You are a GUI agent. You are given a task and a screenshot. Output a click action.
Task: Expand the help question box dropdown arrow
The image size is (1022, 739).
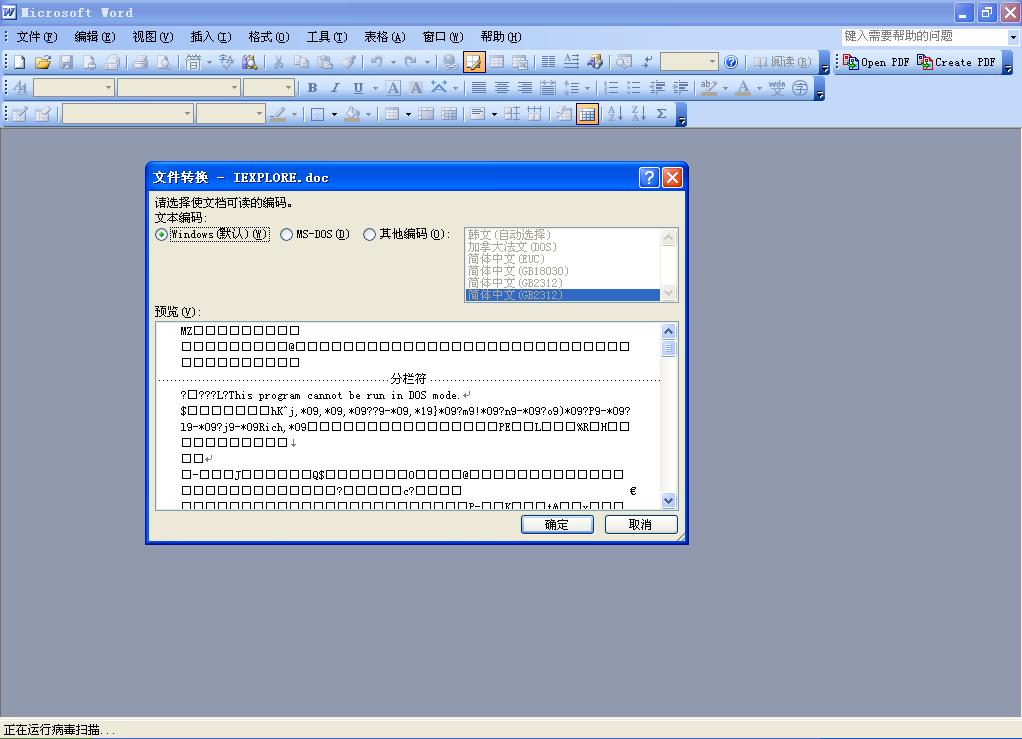point(1013,37)
